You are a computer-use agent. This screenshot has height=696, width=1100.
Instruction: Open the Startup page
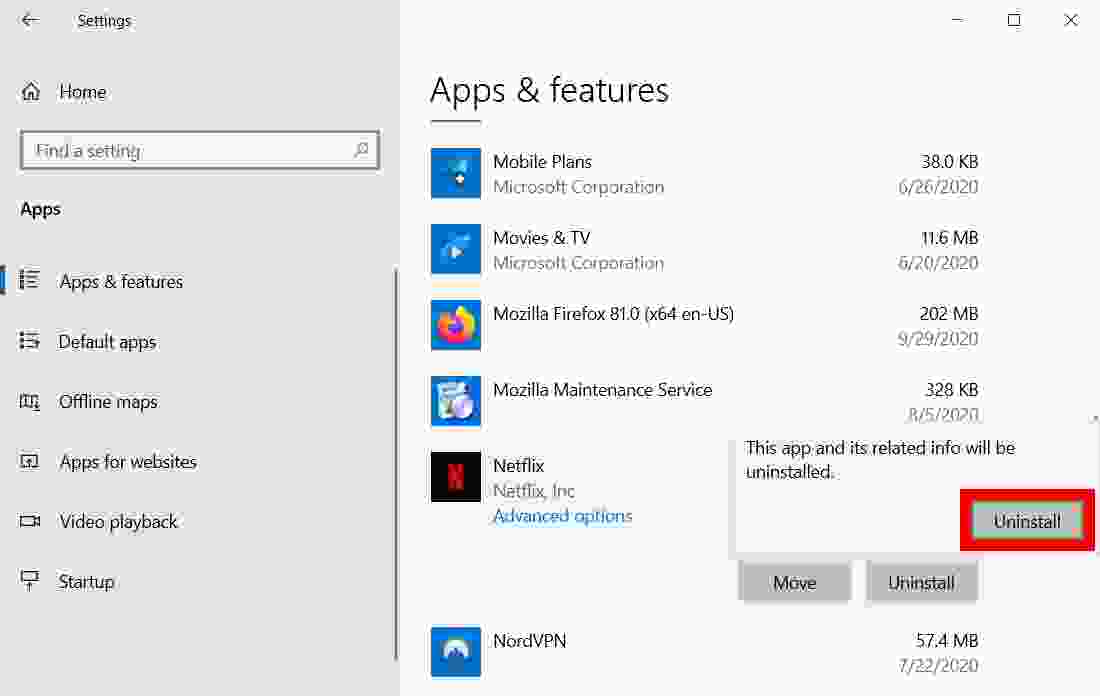[x=86, y=582]
